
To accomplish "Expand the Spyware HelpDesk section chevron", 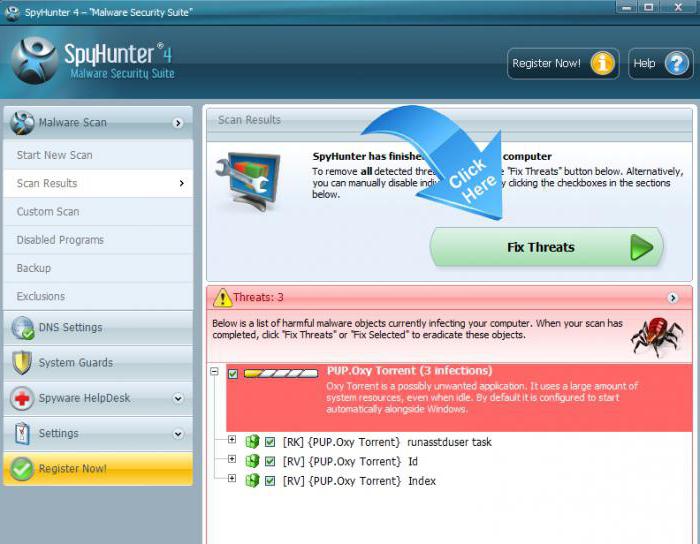I will 178,398.
